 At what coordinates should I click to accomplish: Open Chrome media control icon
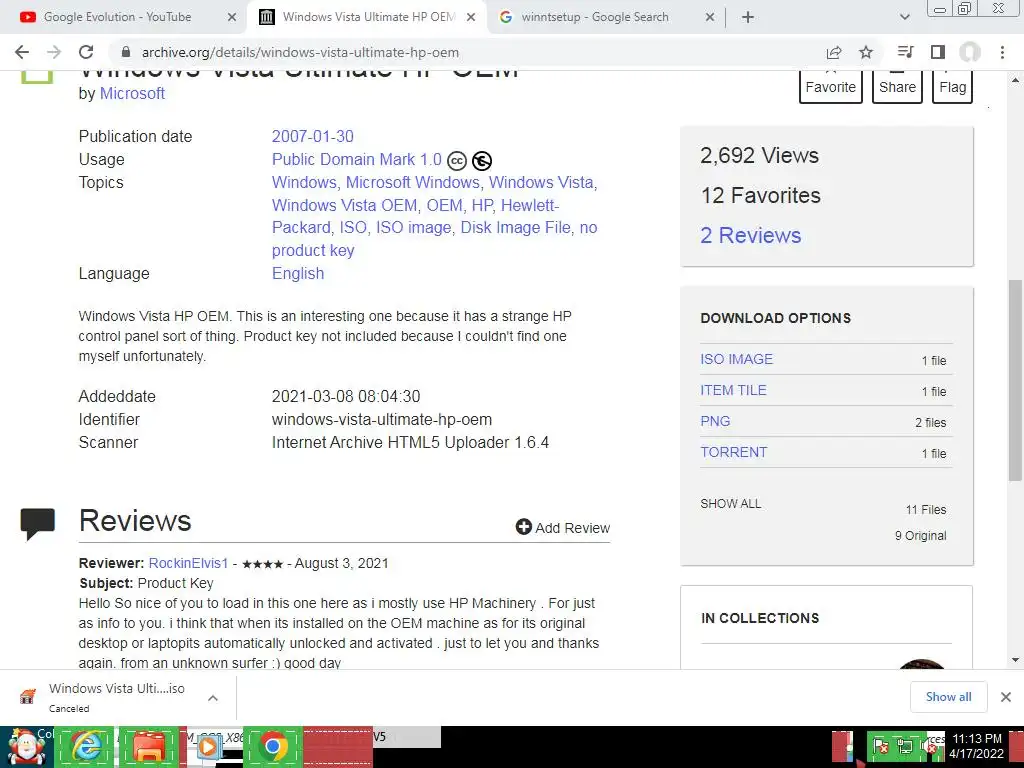(x=905, y=52)
